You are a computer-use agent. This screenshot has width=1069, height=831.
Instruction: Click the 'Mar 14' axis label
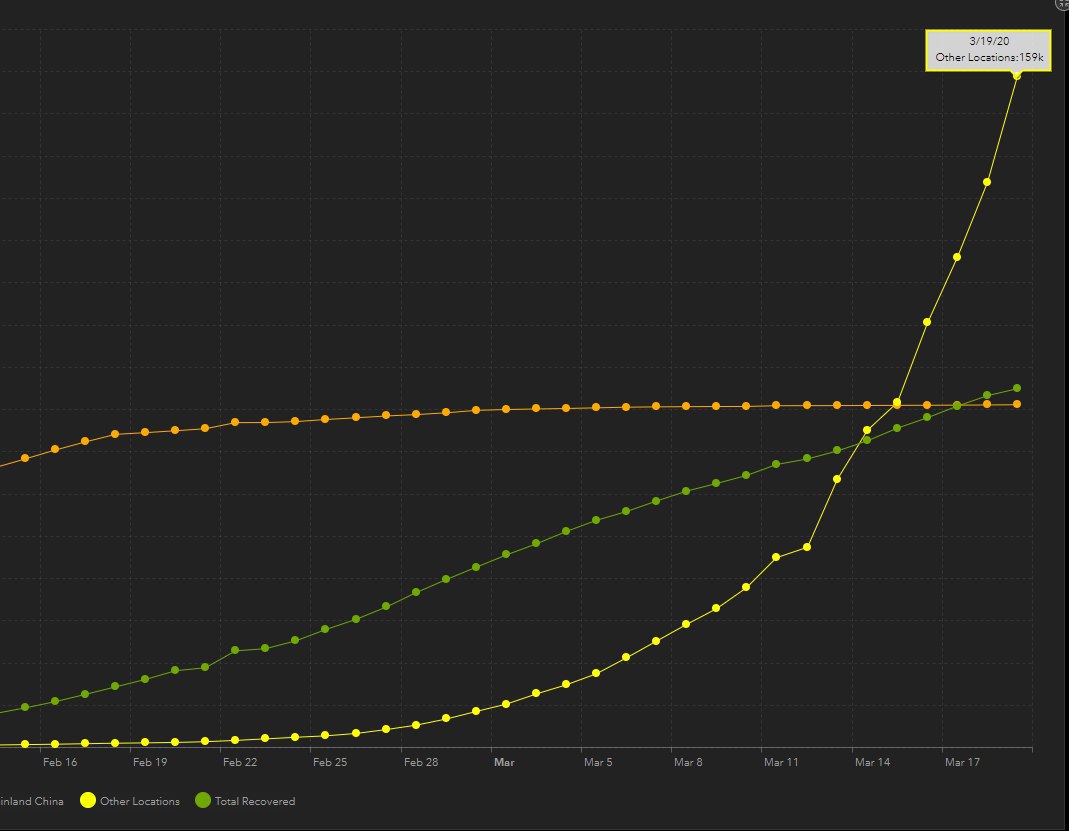872,762
